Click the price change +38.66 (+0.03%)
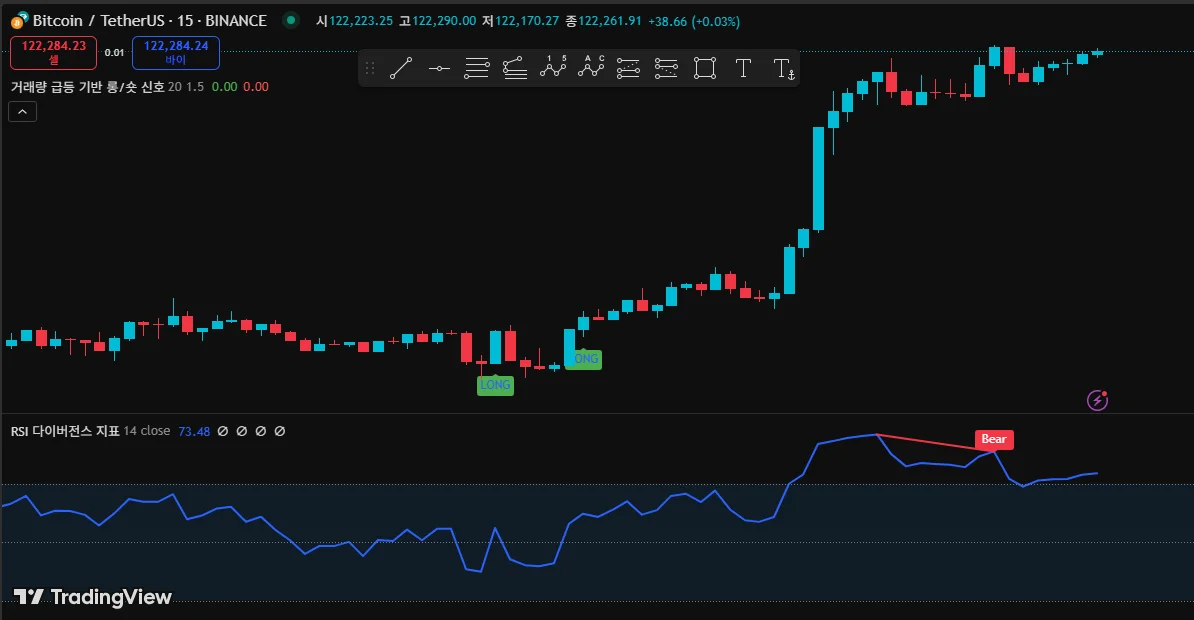Screen dimensions: 1194x620 (x=694, y=21)
